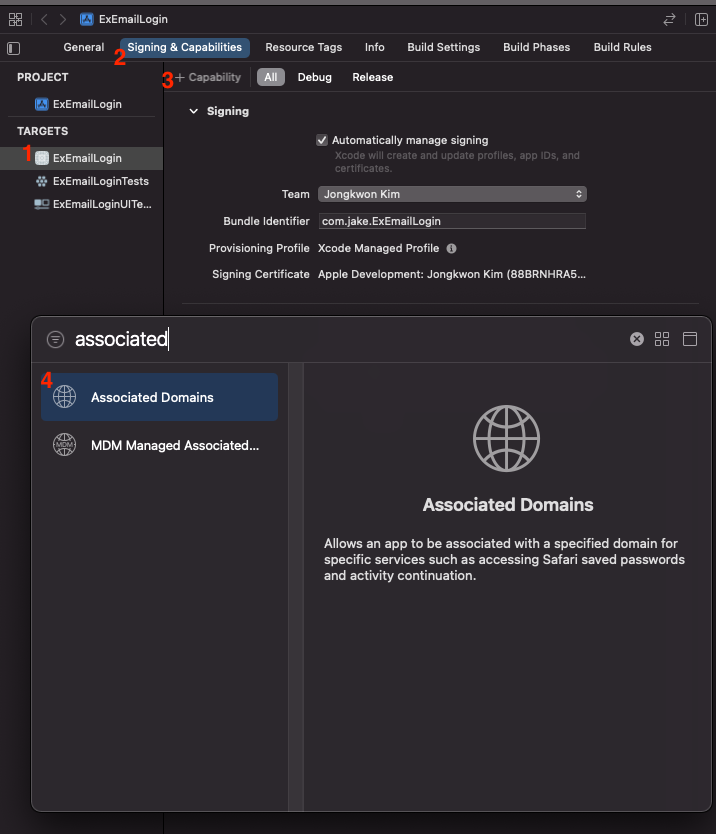Open the related items grid menu

[15, 20]
